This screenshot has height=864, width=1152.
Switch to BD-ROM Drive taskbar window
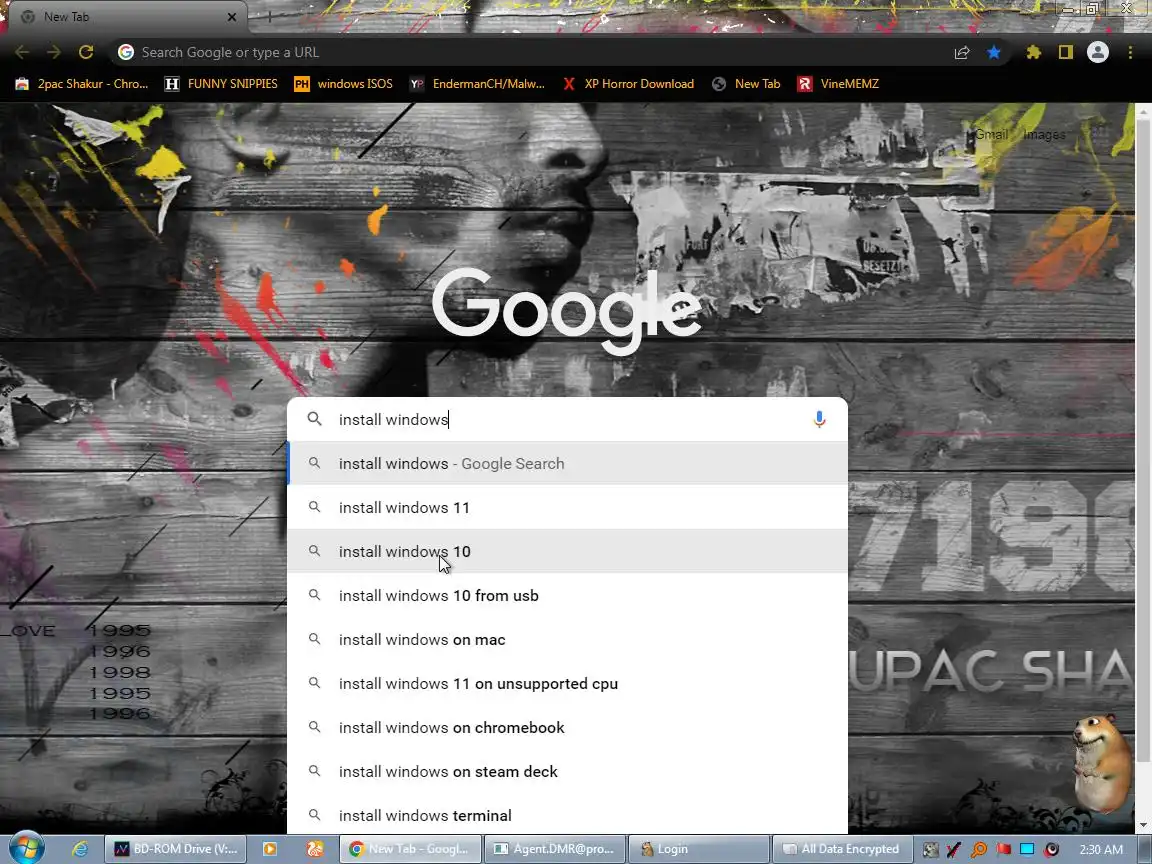(176, 849)
